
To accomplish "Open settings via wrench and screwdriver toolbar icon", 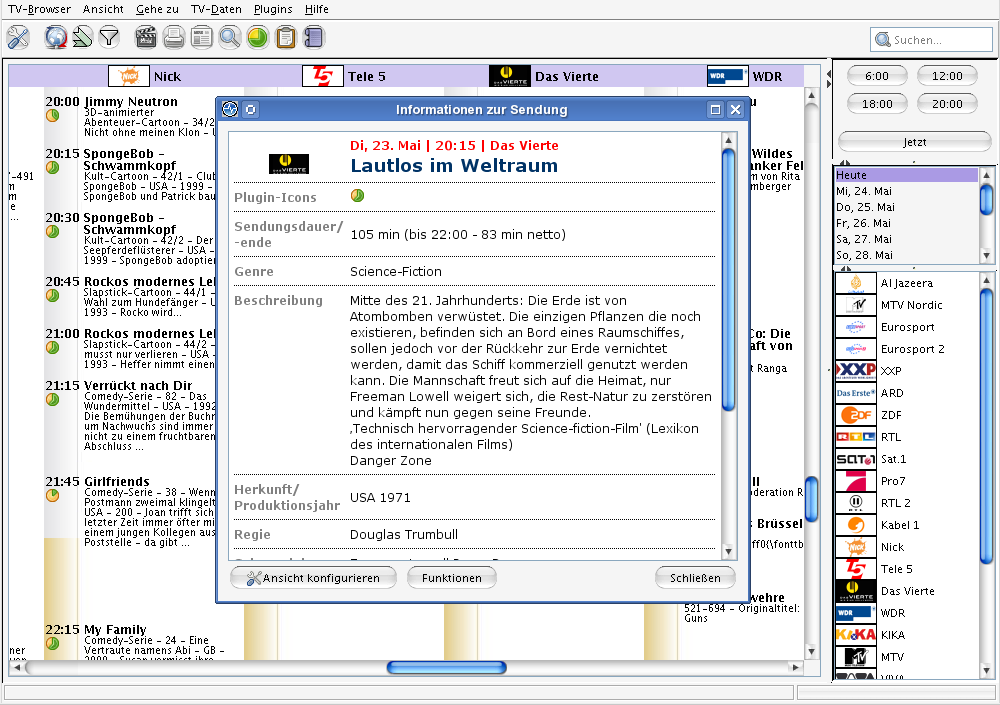I will (x=18, y=38).
